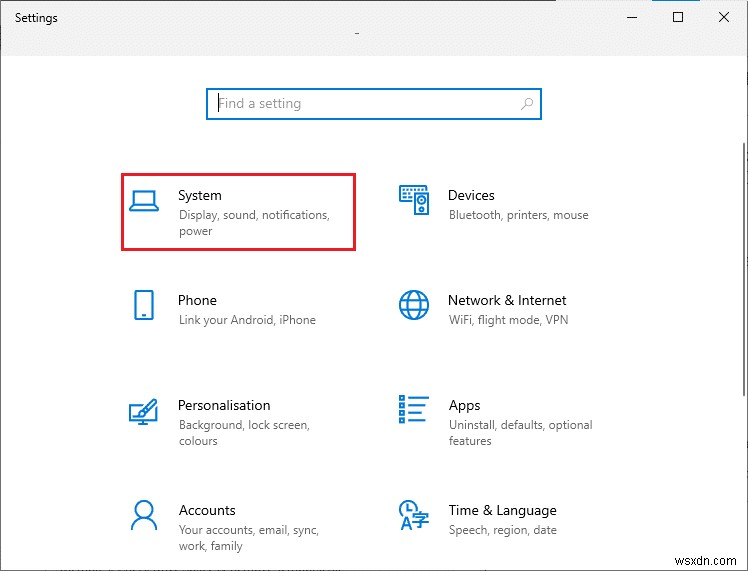Open the Personalisation heading
This screenshot has width=748, height=571.
click(224, 405)
